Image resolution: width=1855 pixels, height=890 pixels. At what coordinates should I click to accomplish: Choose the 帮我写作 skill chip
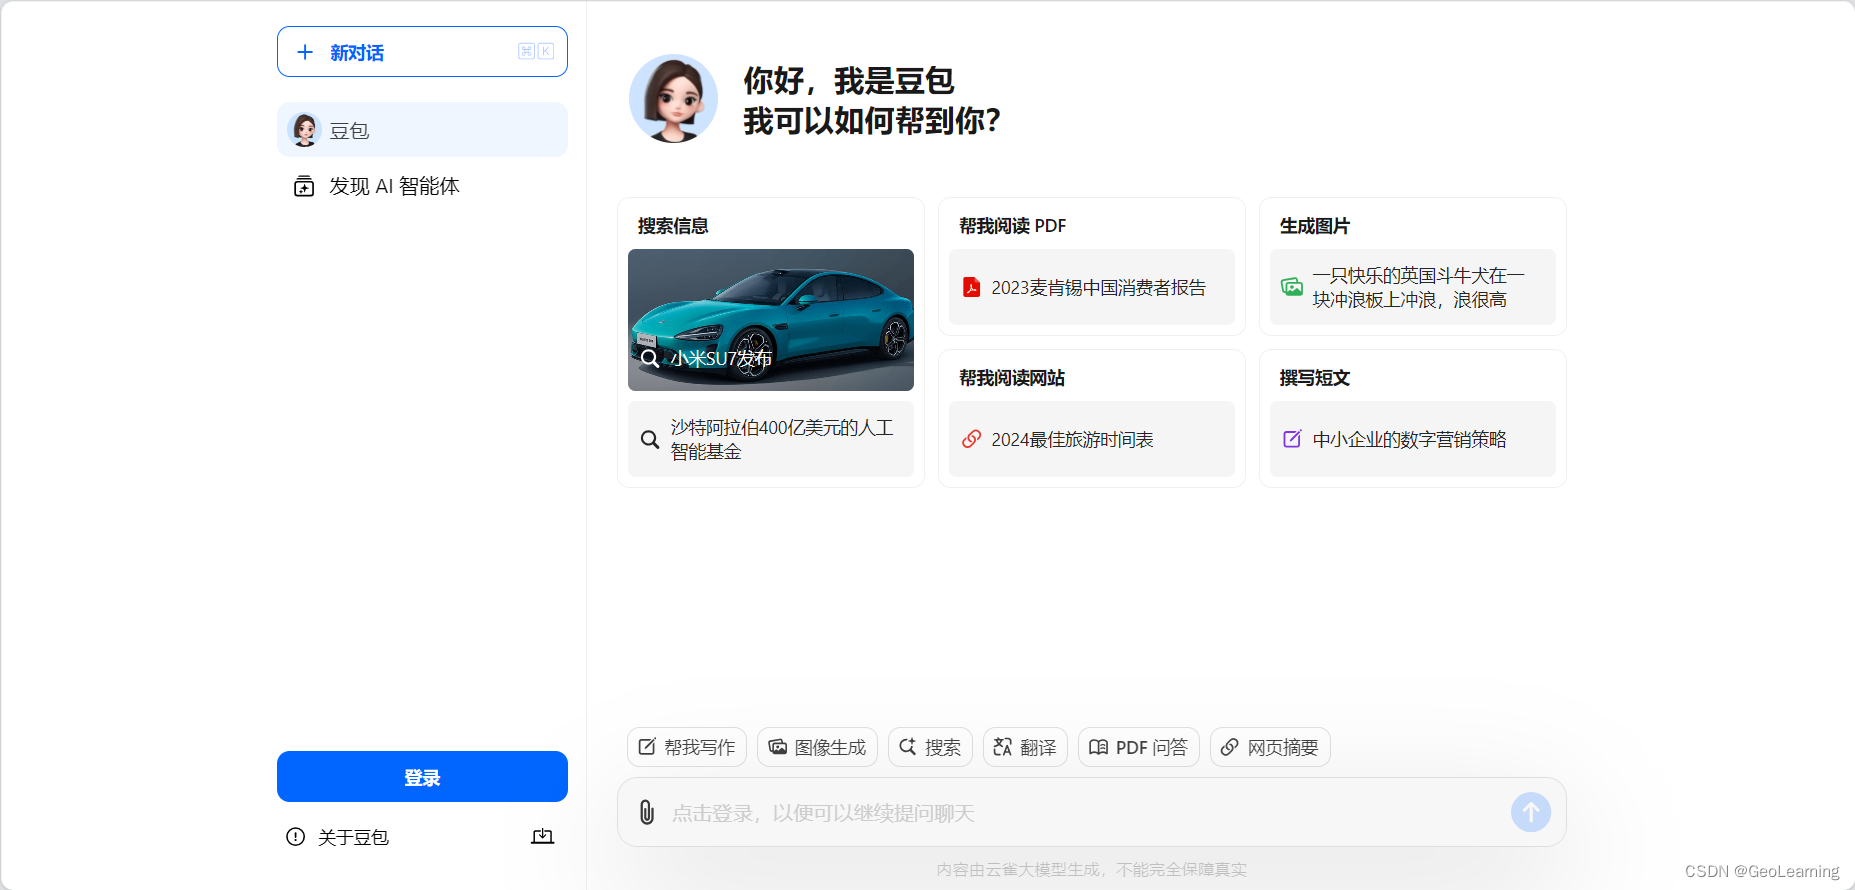click(687, 747)
